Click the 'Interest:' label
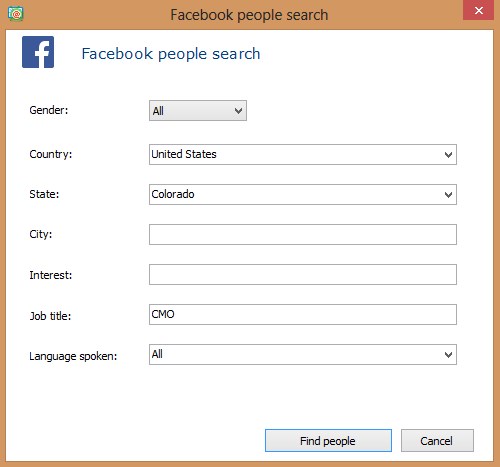 tap(51, 275)
